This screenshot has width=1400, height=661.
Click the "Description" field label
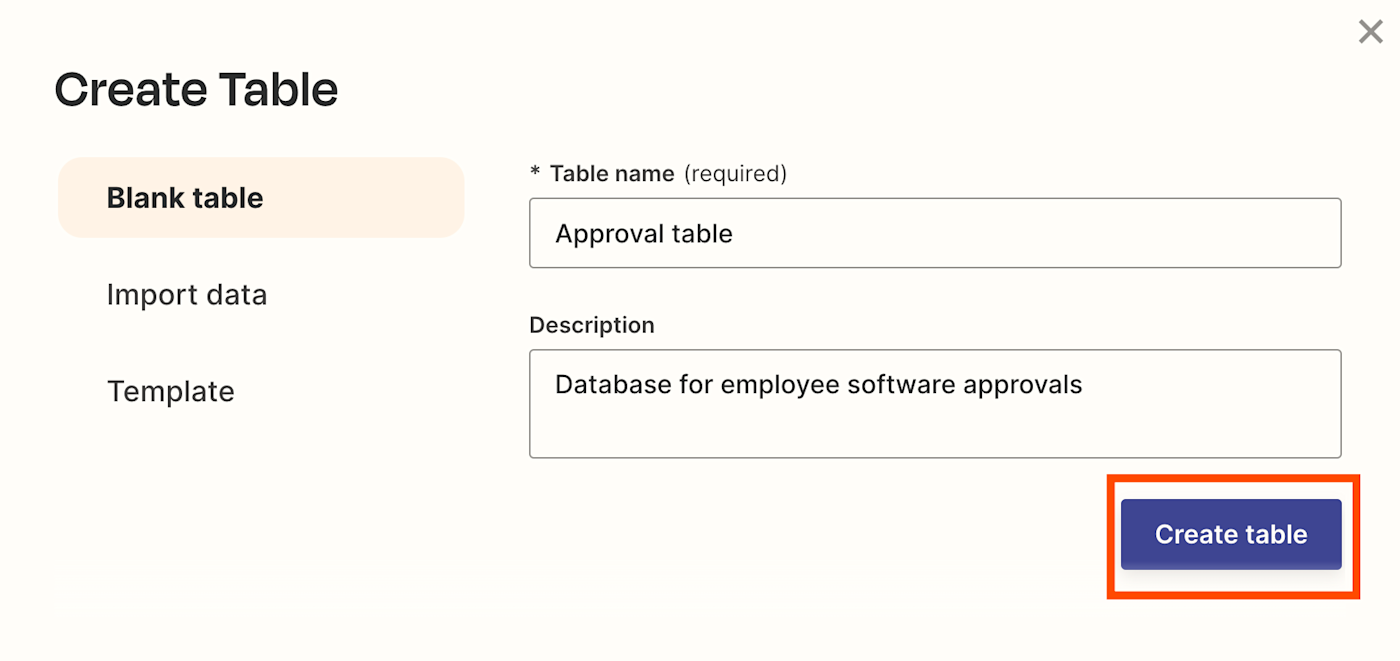pyautogui.click(x=592, y=325)
